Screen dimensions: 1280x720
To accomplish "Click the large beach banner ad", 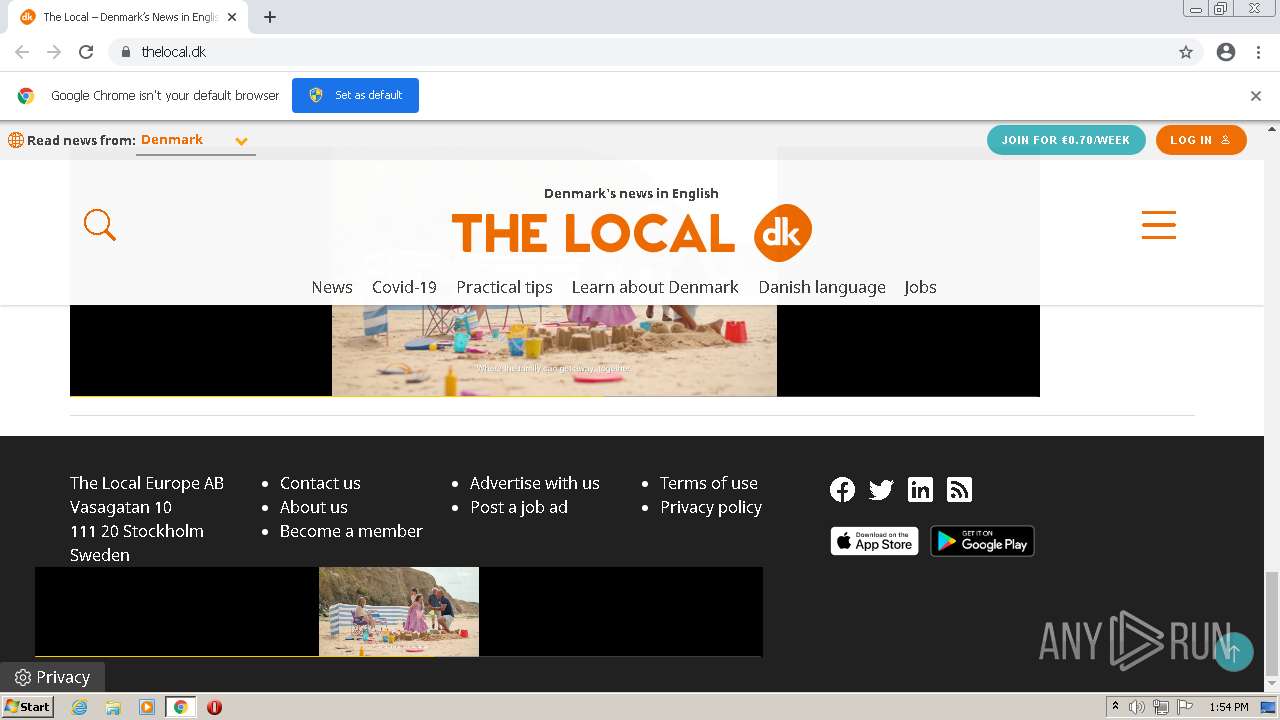I will tap(554, 350).
